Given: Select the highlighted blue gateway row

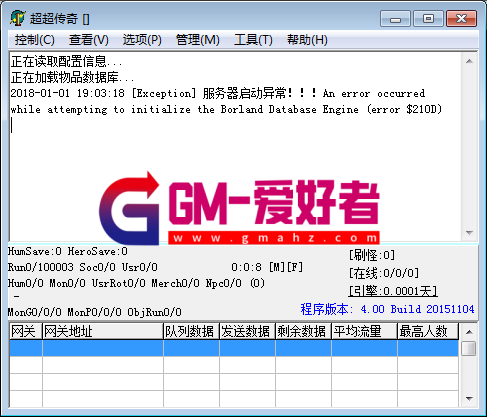Looking at the screenshot, I should tap(234, 348).
